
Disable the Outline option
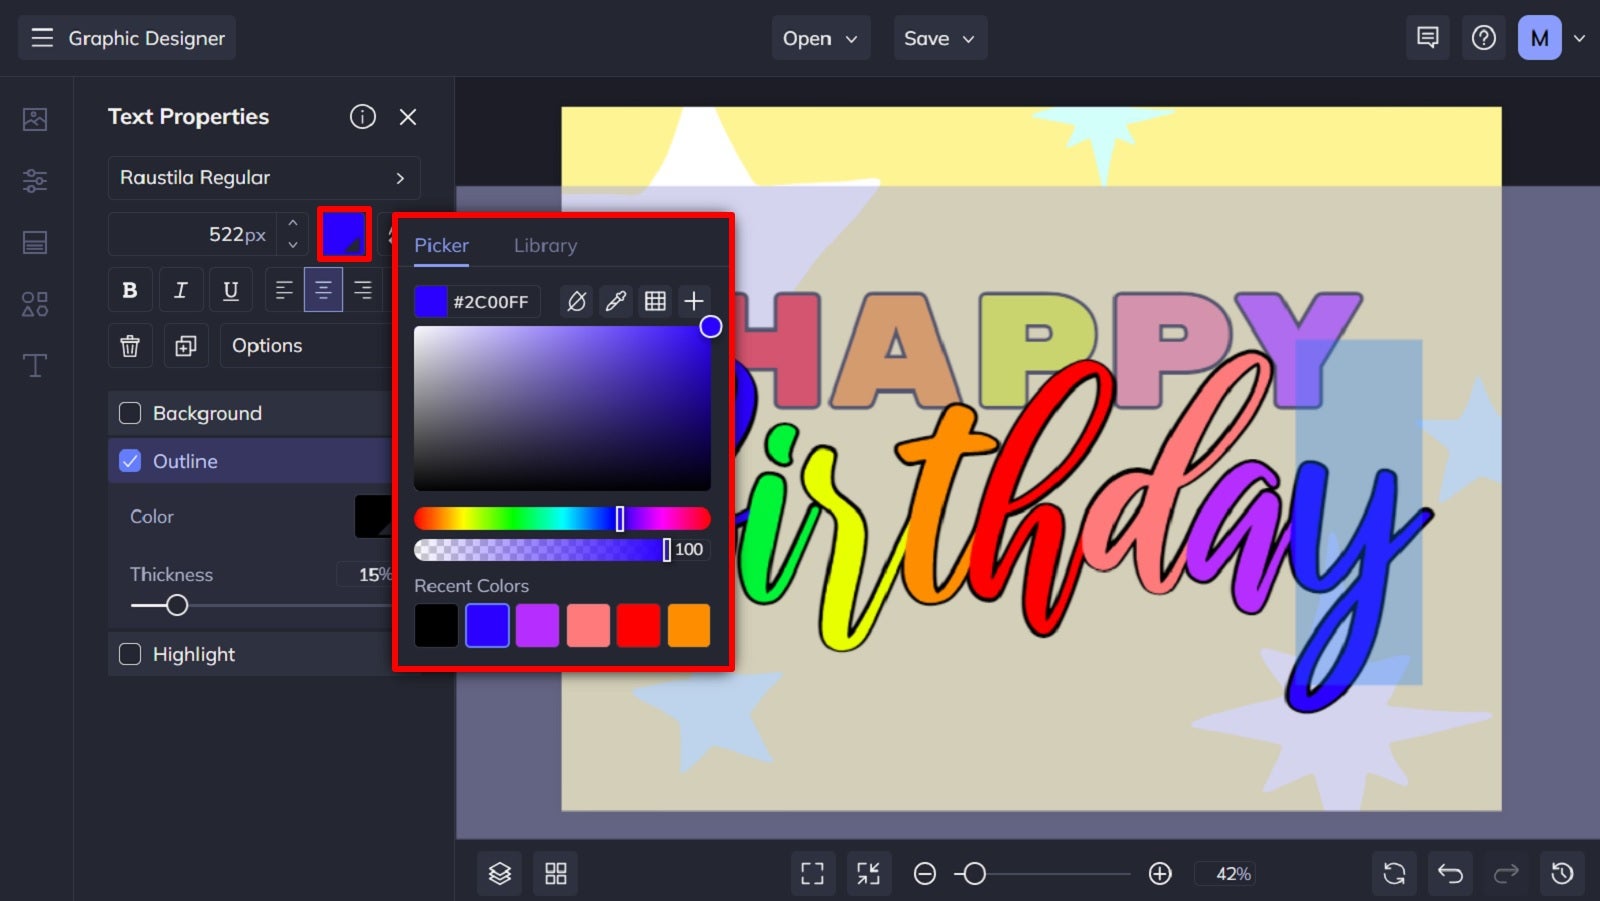(130, 461)
